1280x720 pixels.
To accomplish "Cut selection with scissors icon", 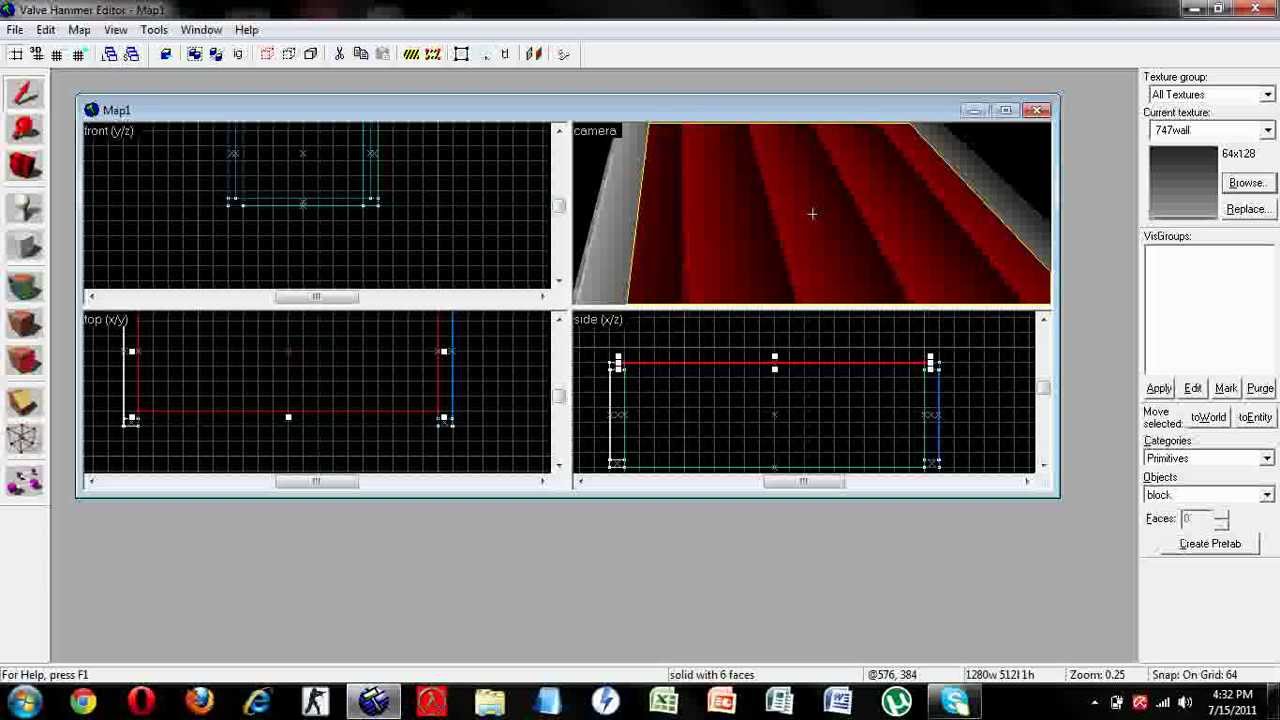I will pos(339,54).
